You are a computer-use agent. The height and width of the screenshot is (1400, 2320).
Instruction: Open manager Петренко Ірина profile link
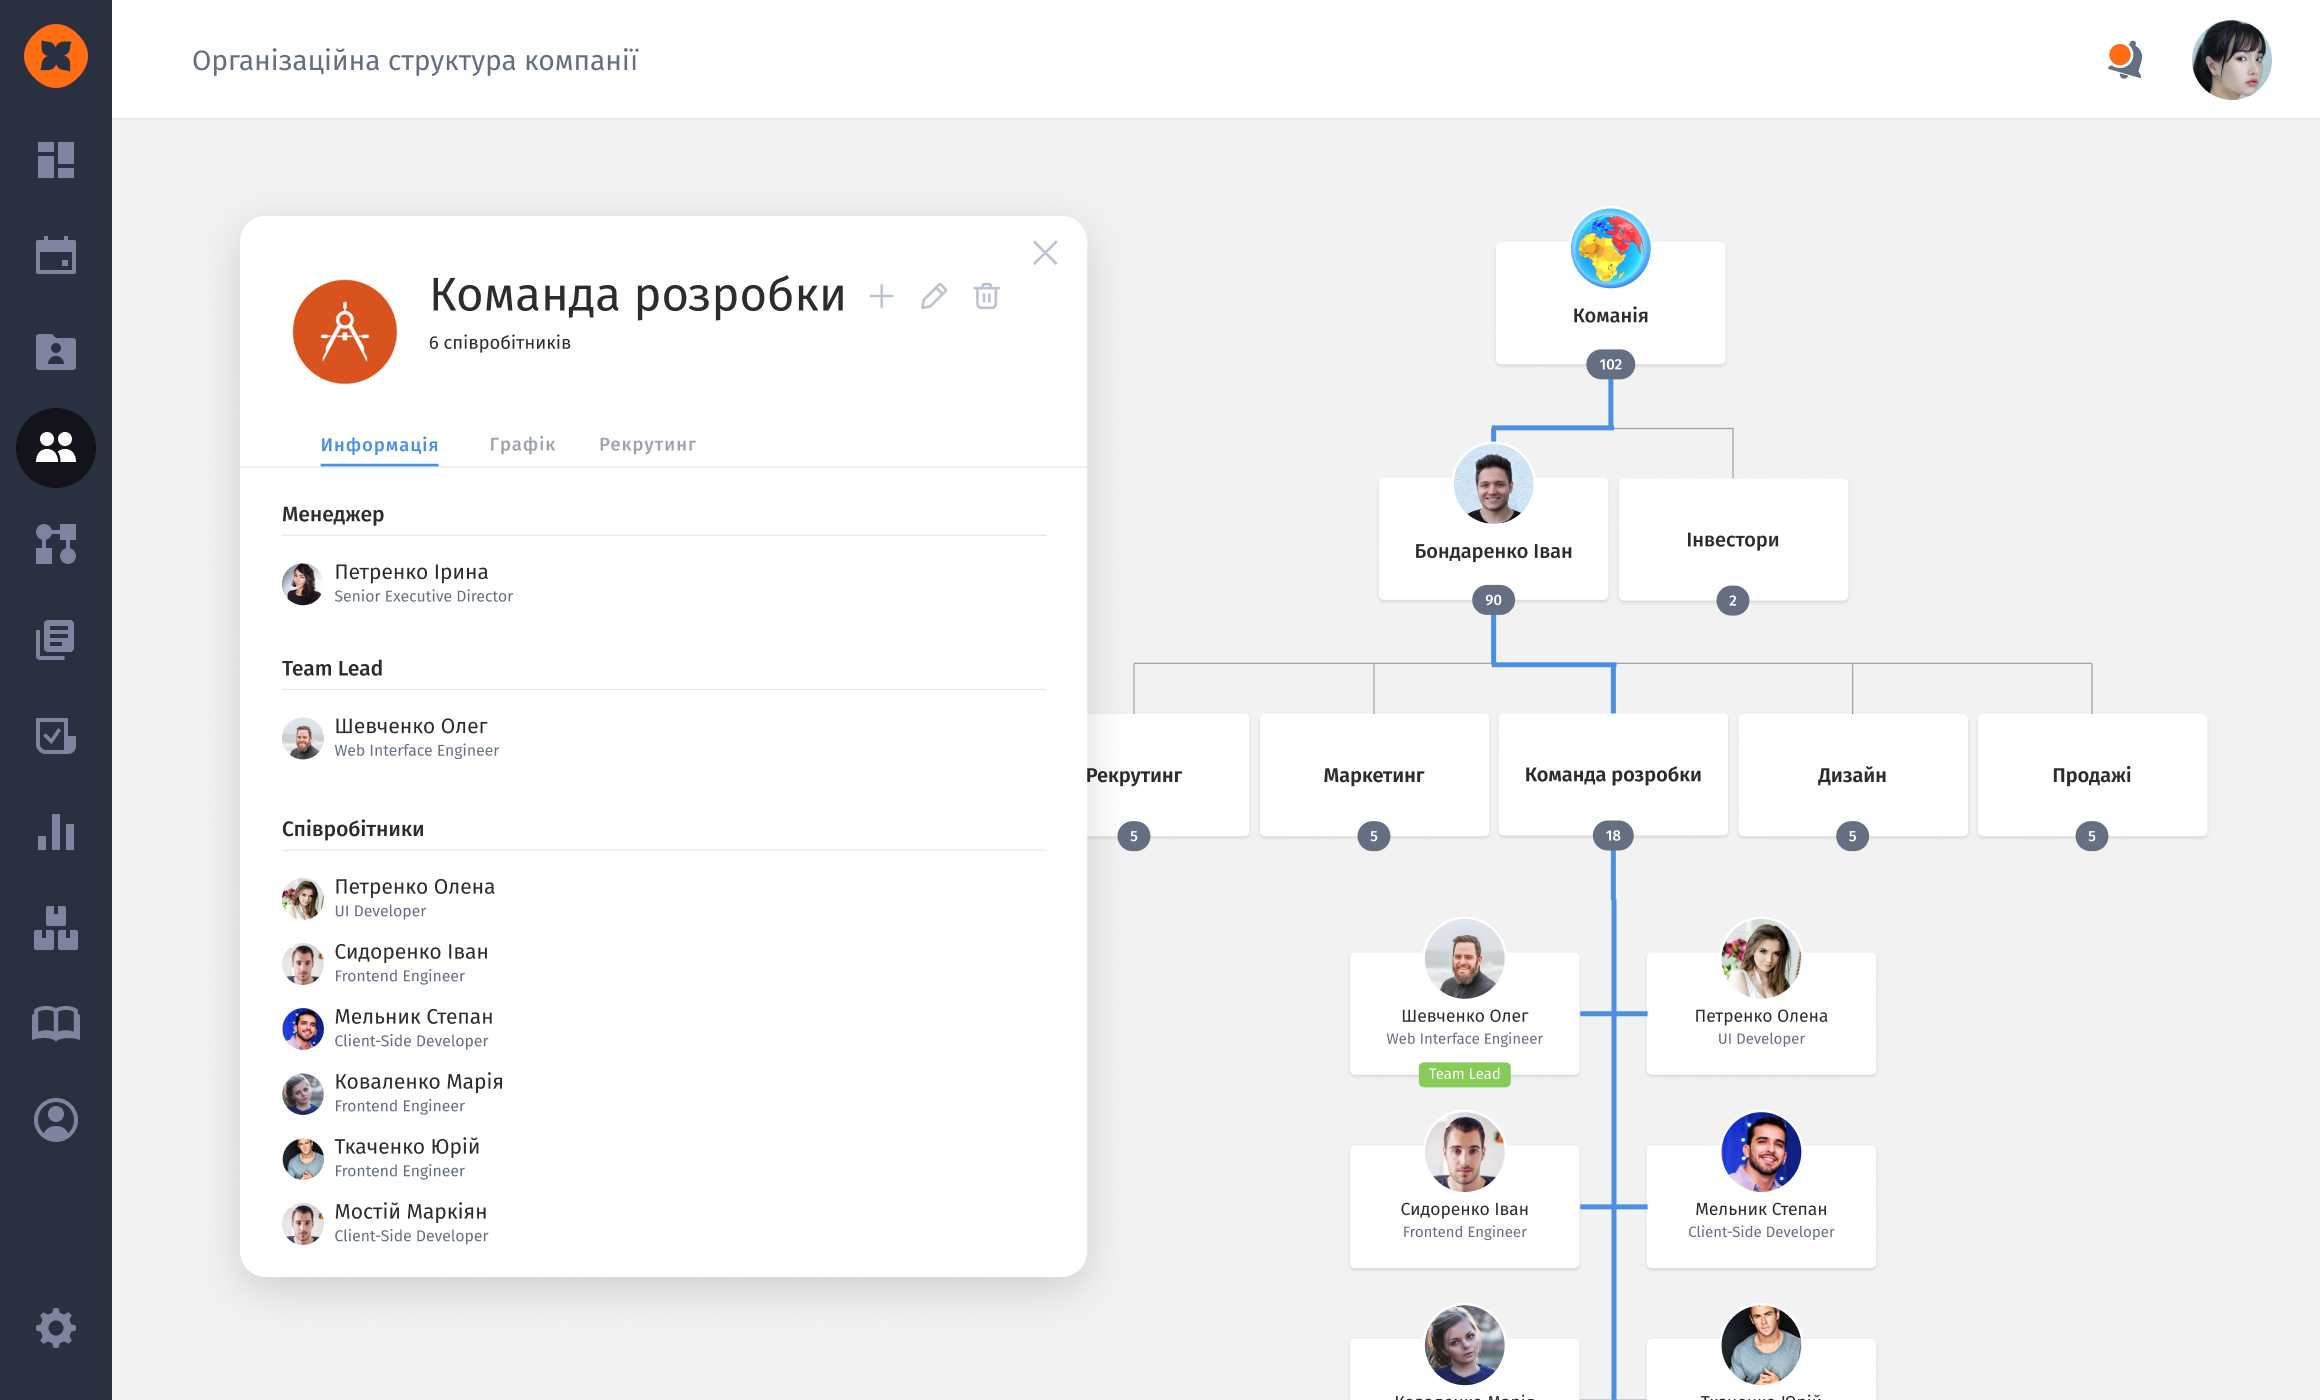pos(411,573)
